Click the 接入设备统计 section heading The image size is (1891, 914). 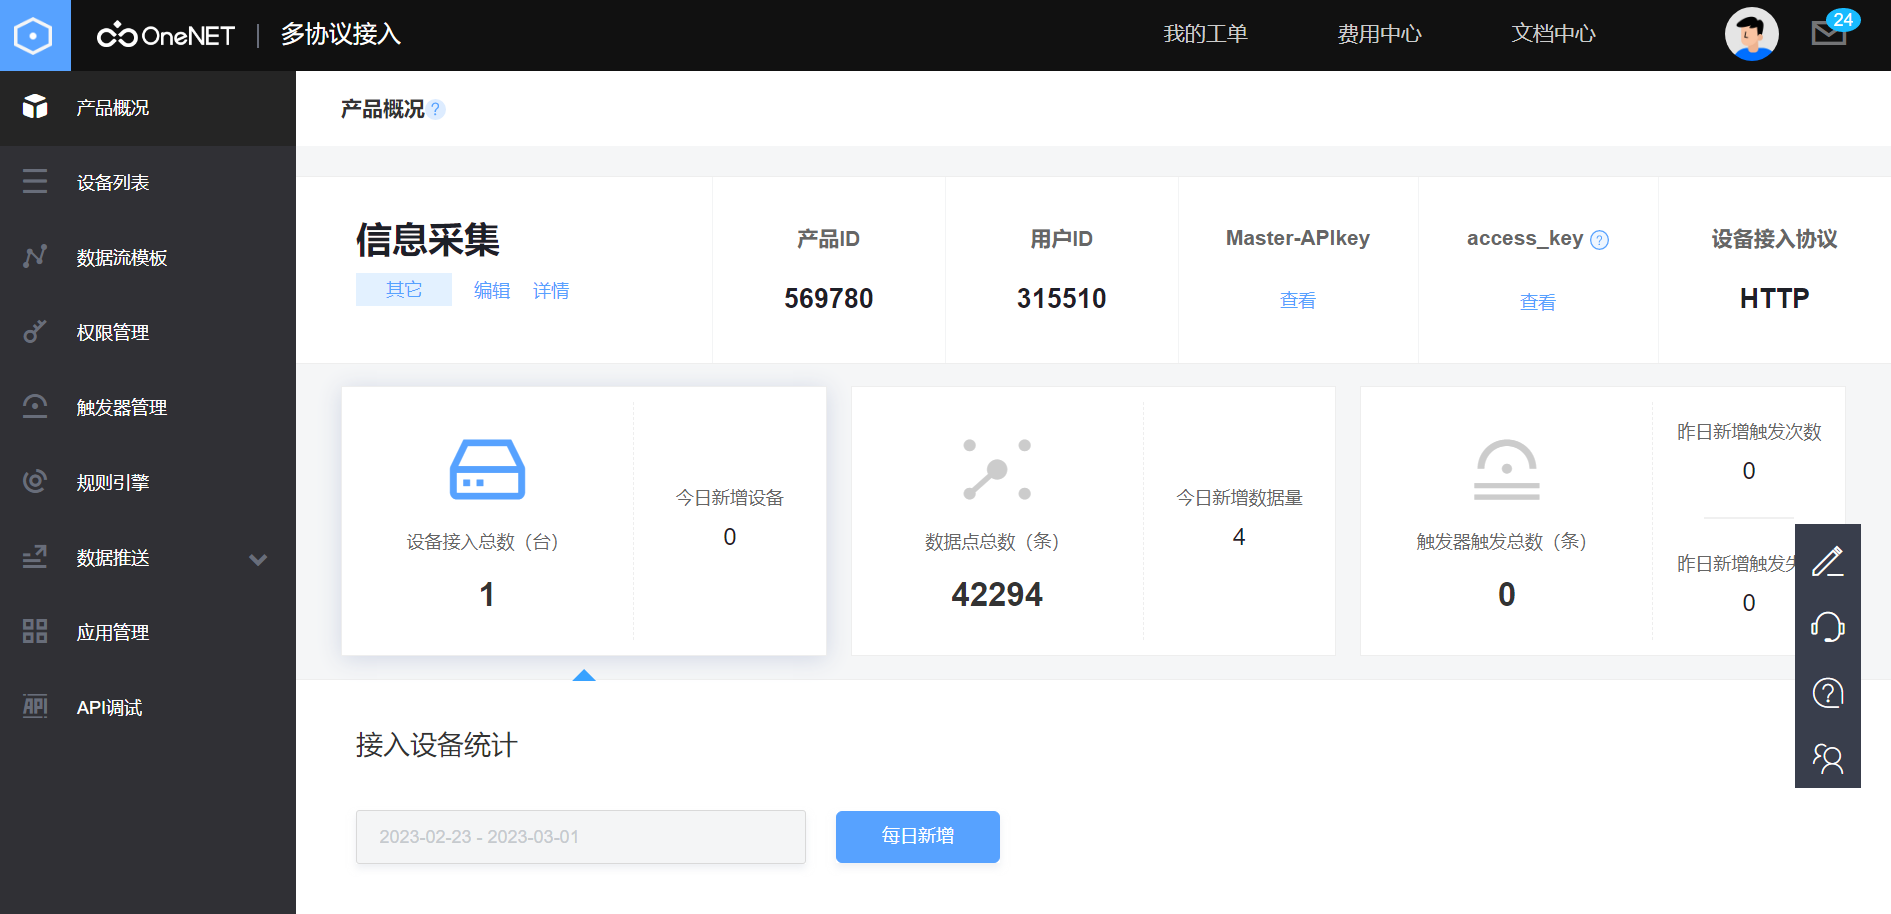click(437, 745)
